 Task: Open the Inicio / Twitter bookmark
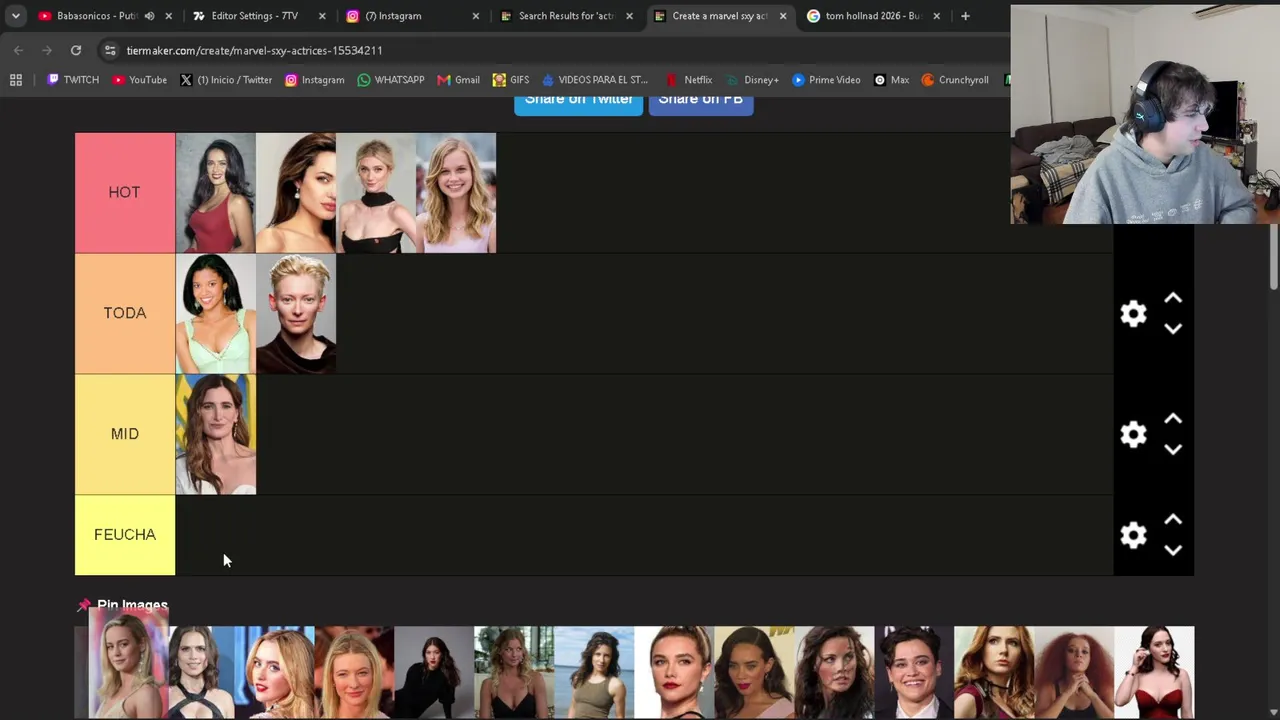[x=226, y=80]
